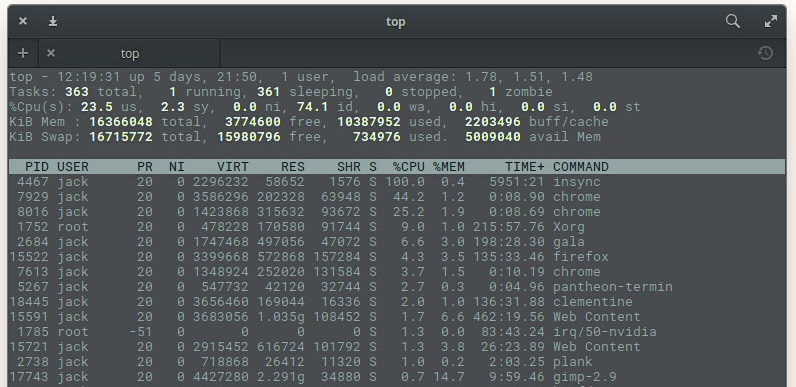Screen dimensions: 796x387
Task: Click the '363 total' tasks value
Action: (101, 92)
